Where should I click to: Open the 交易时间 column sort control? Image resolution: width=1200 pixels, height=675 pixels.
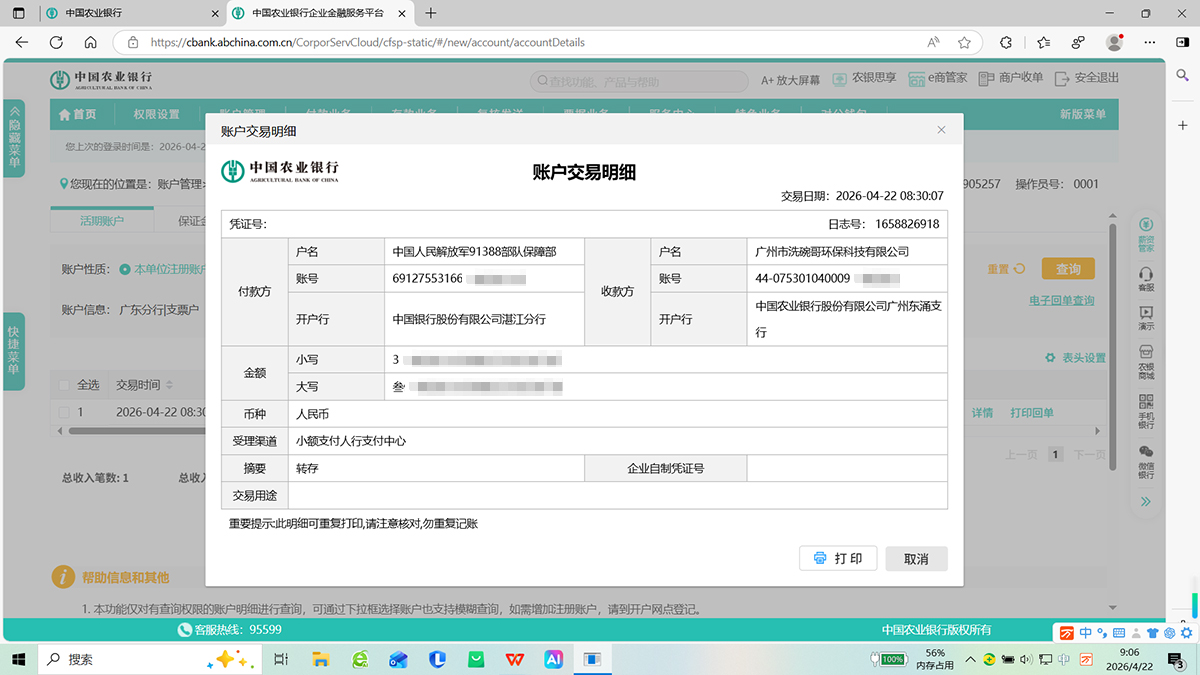[169, 385]
